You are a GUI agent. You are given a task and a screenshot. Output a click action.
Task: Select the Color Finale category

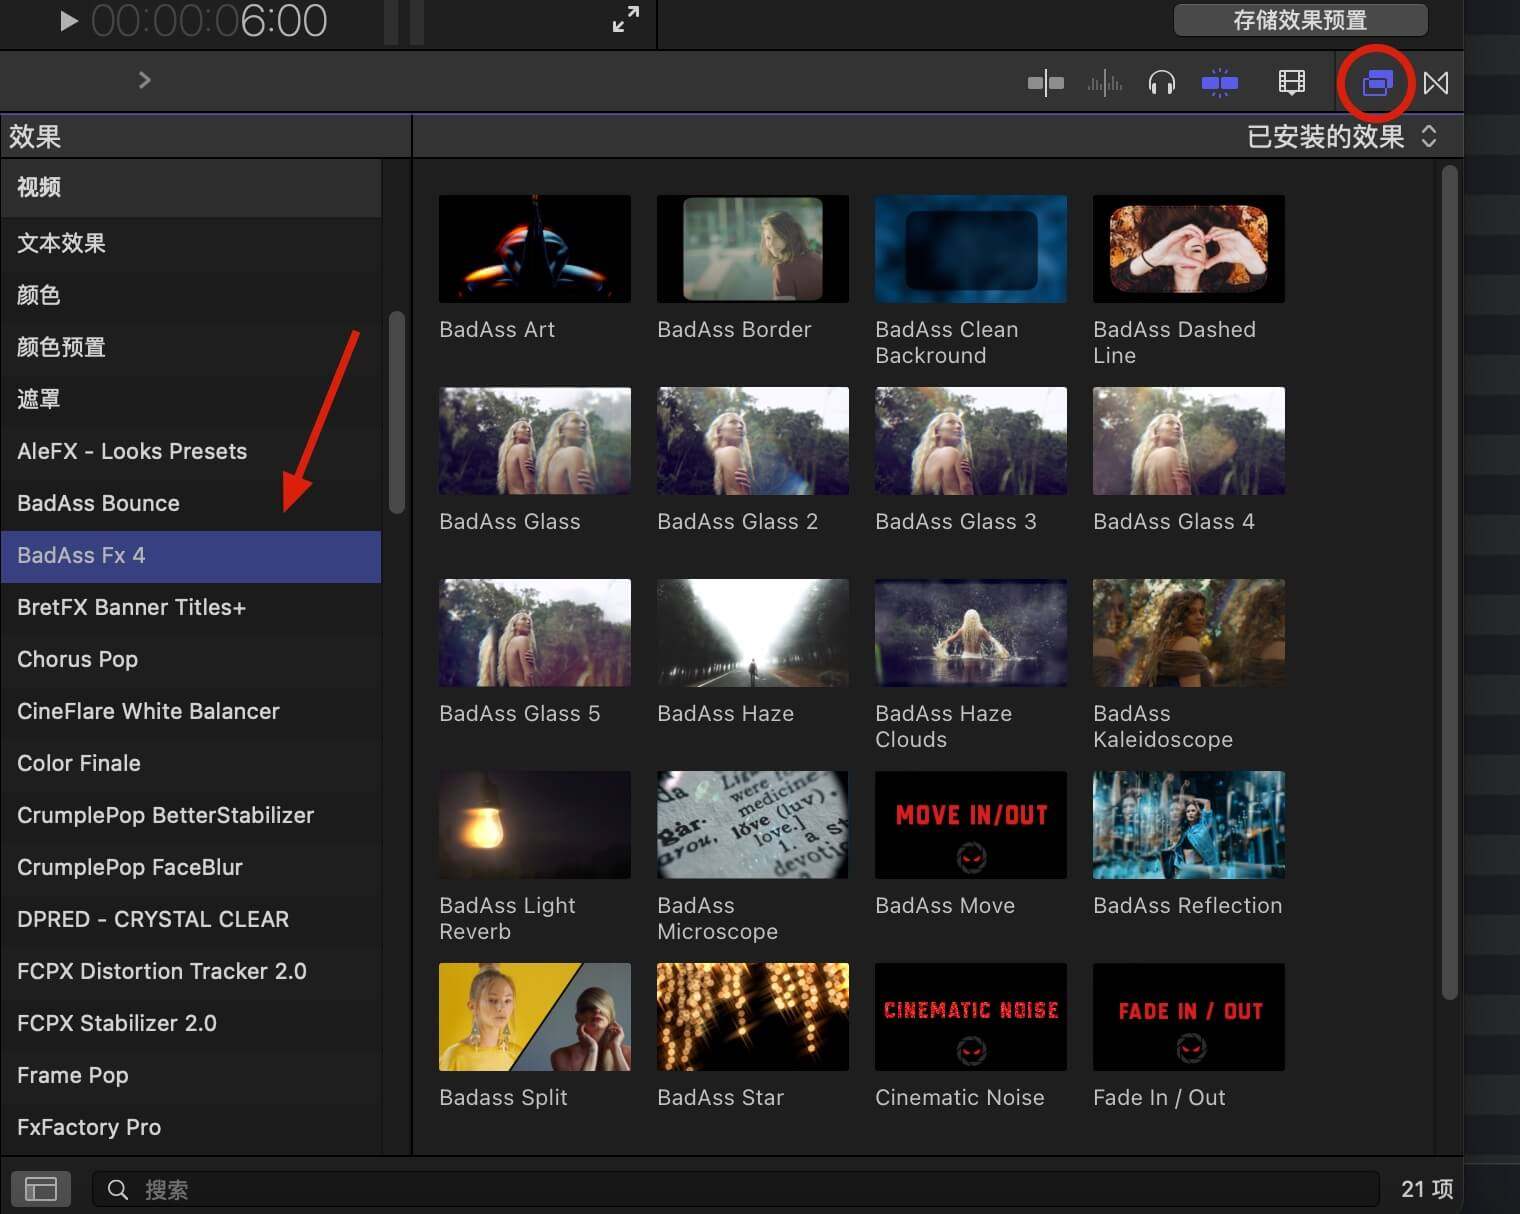[79, 763]
